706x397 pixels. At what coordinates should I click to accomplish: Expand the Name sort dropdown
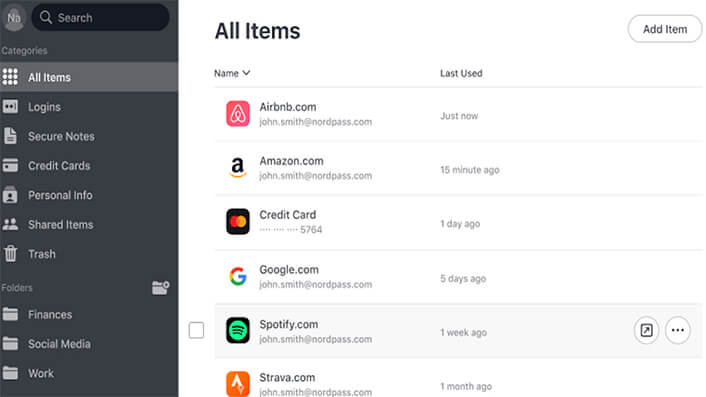point(232,73)
